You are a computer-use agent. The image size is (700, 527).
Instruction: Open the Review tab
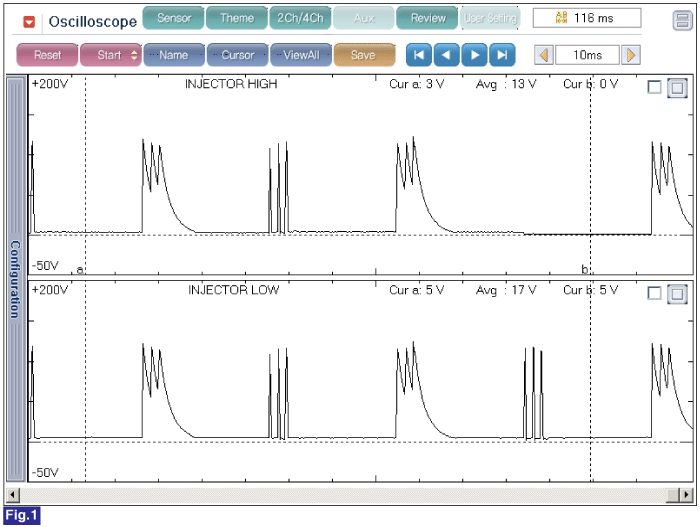pyautogui.click(x=428, y=18)
